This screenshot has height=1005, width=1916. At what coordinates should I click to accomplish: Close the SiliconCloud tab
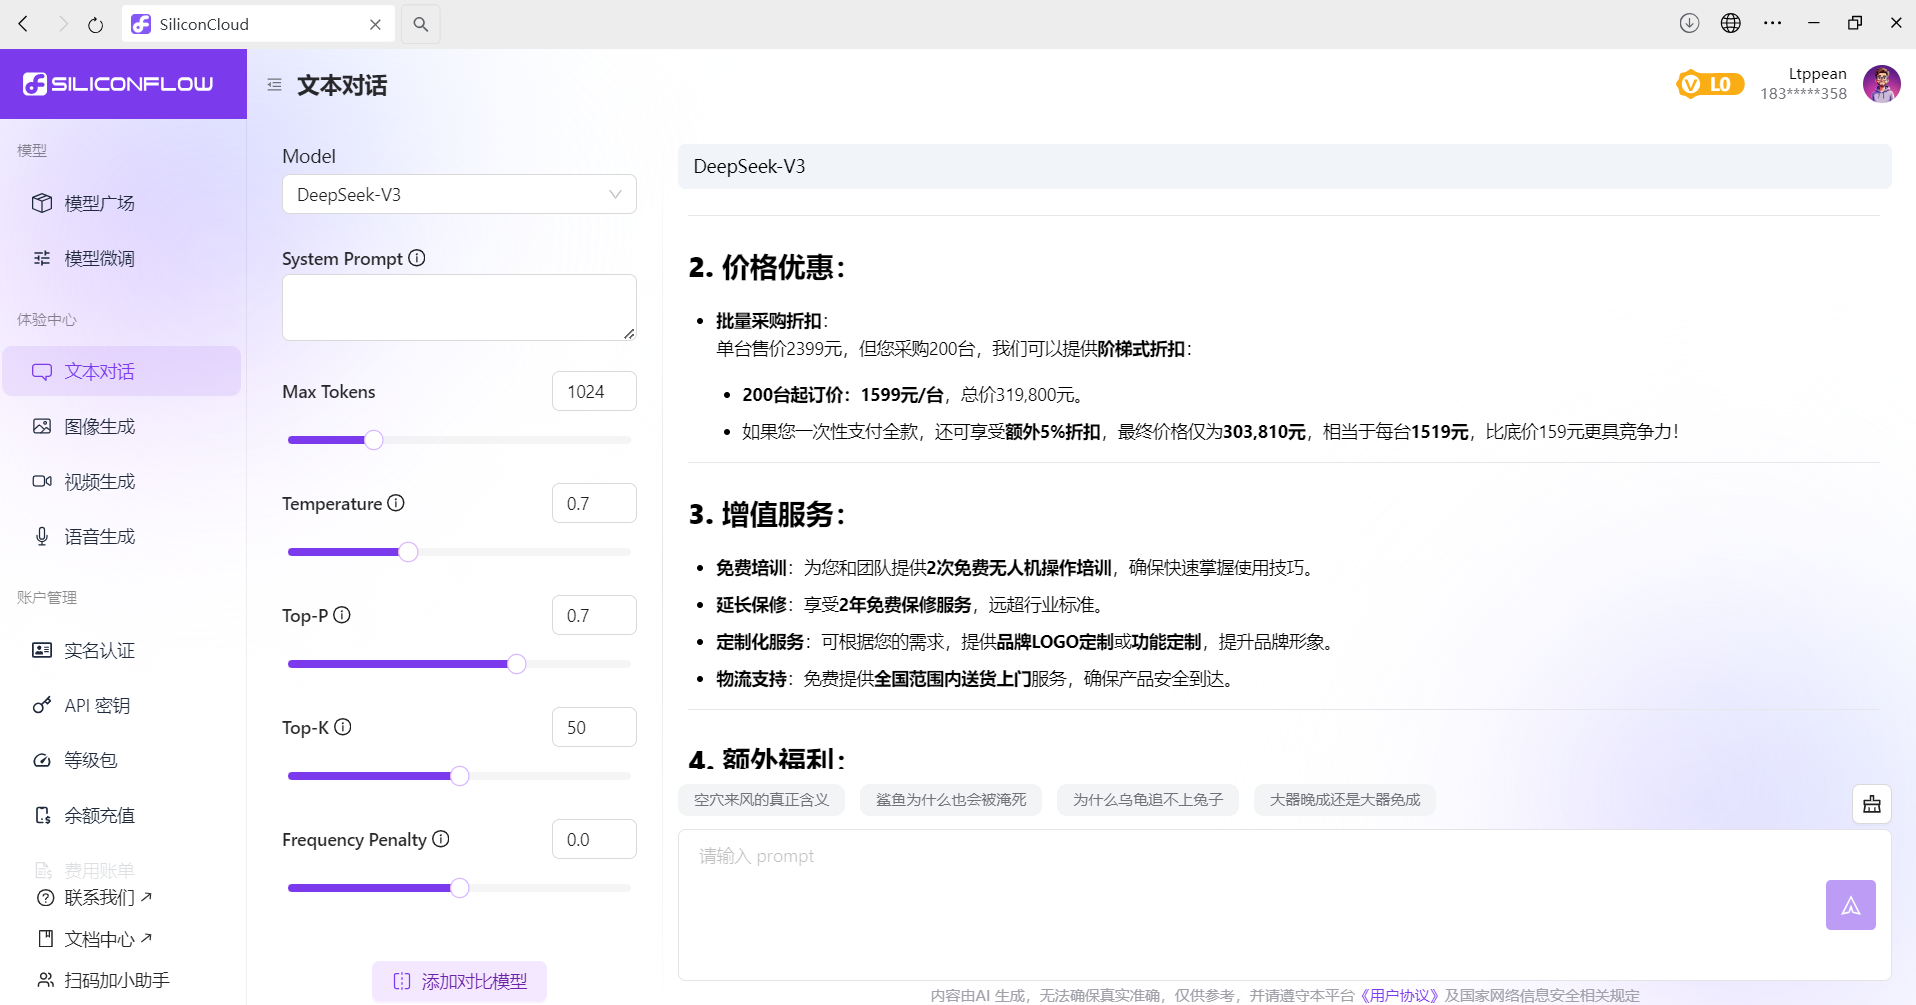375,24
